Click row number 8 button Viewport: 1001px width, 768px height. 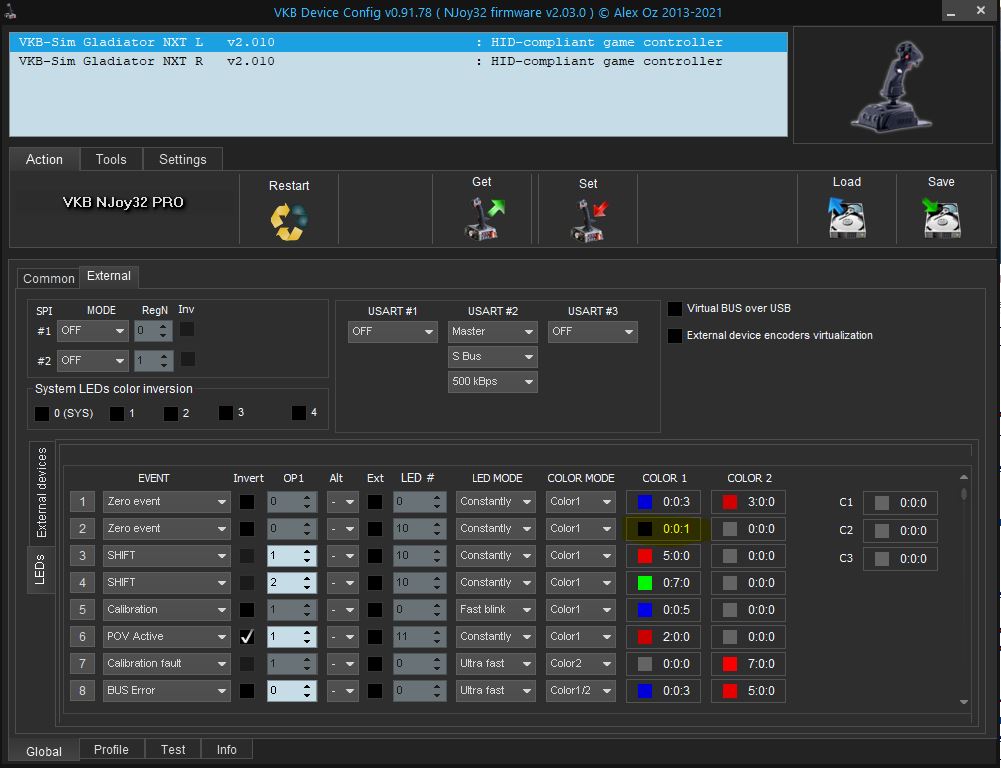click(x=82, y=691)
